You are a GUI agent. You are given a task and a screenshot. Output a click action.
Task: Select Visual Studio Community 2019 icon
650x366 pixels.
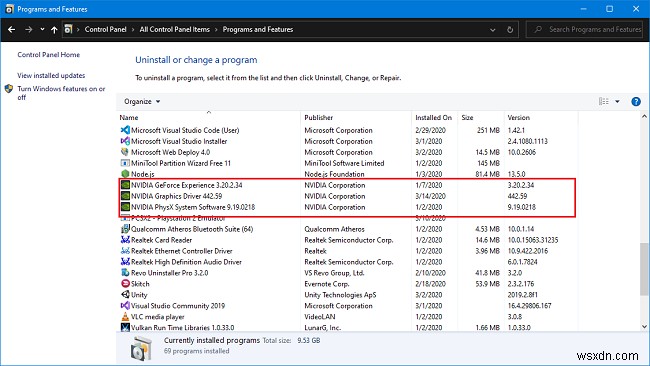(x=125, y=306)
